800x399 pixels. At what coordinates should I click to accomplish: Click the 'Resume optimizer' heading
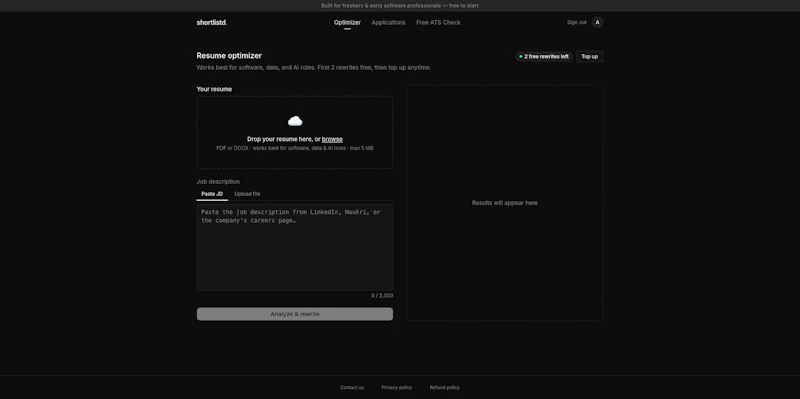click(x=229, y=56)
